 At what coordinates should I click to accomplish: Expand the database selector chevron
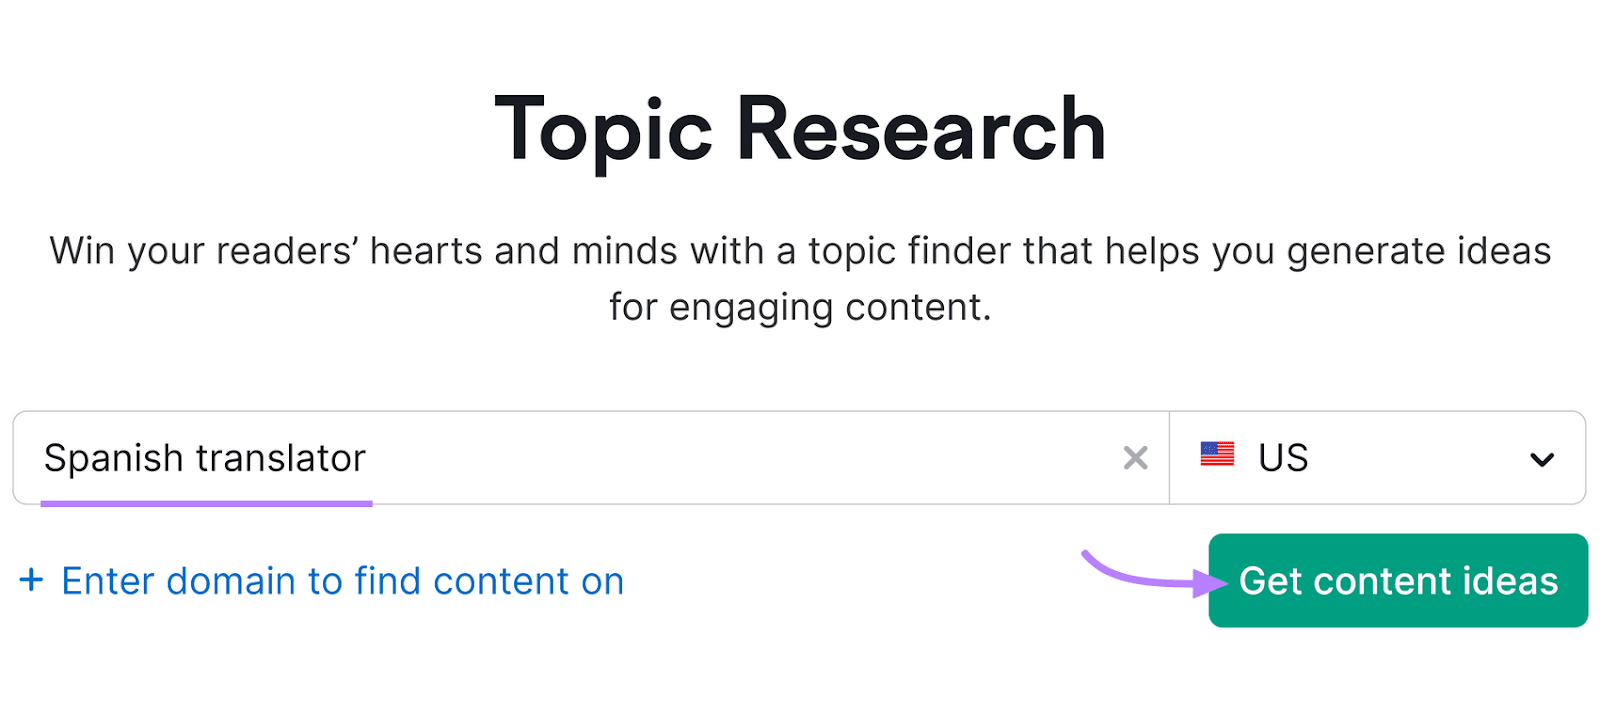[x=1541, y=458]
